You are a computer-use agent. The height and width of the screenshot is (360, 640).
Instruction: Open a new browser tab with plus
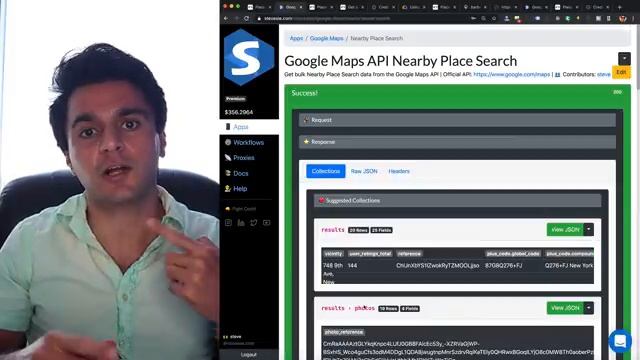point(620,7)
